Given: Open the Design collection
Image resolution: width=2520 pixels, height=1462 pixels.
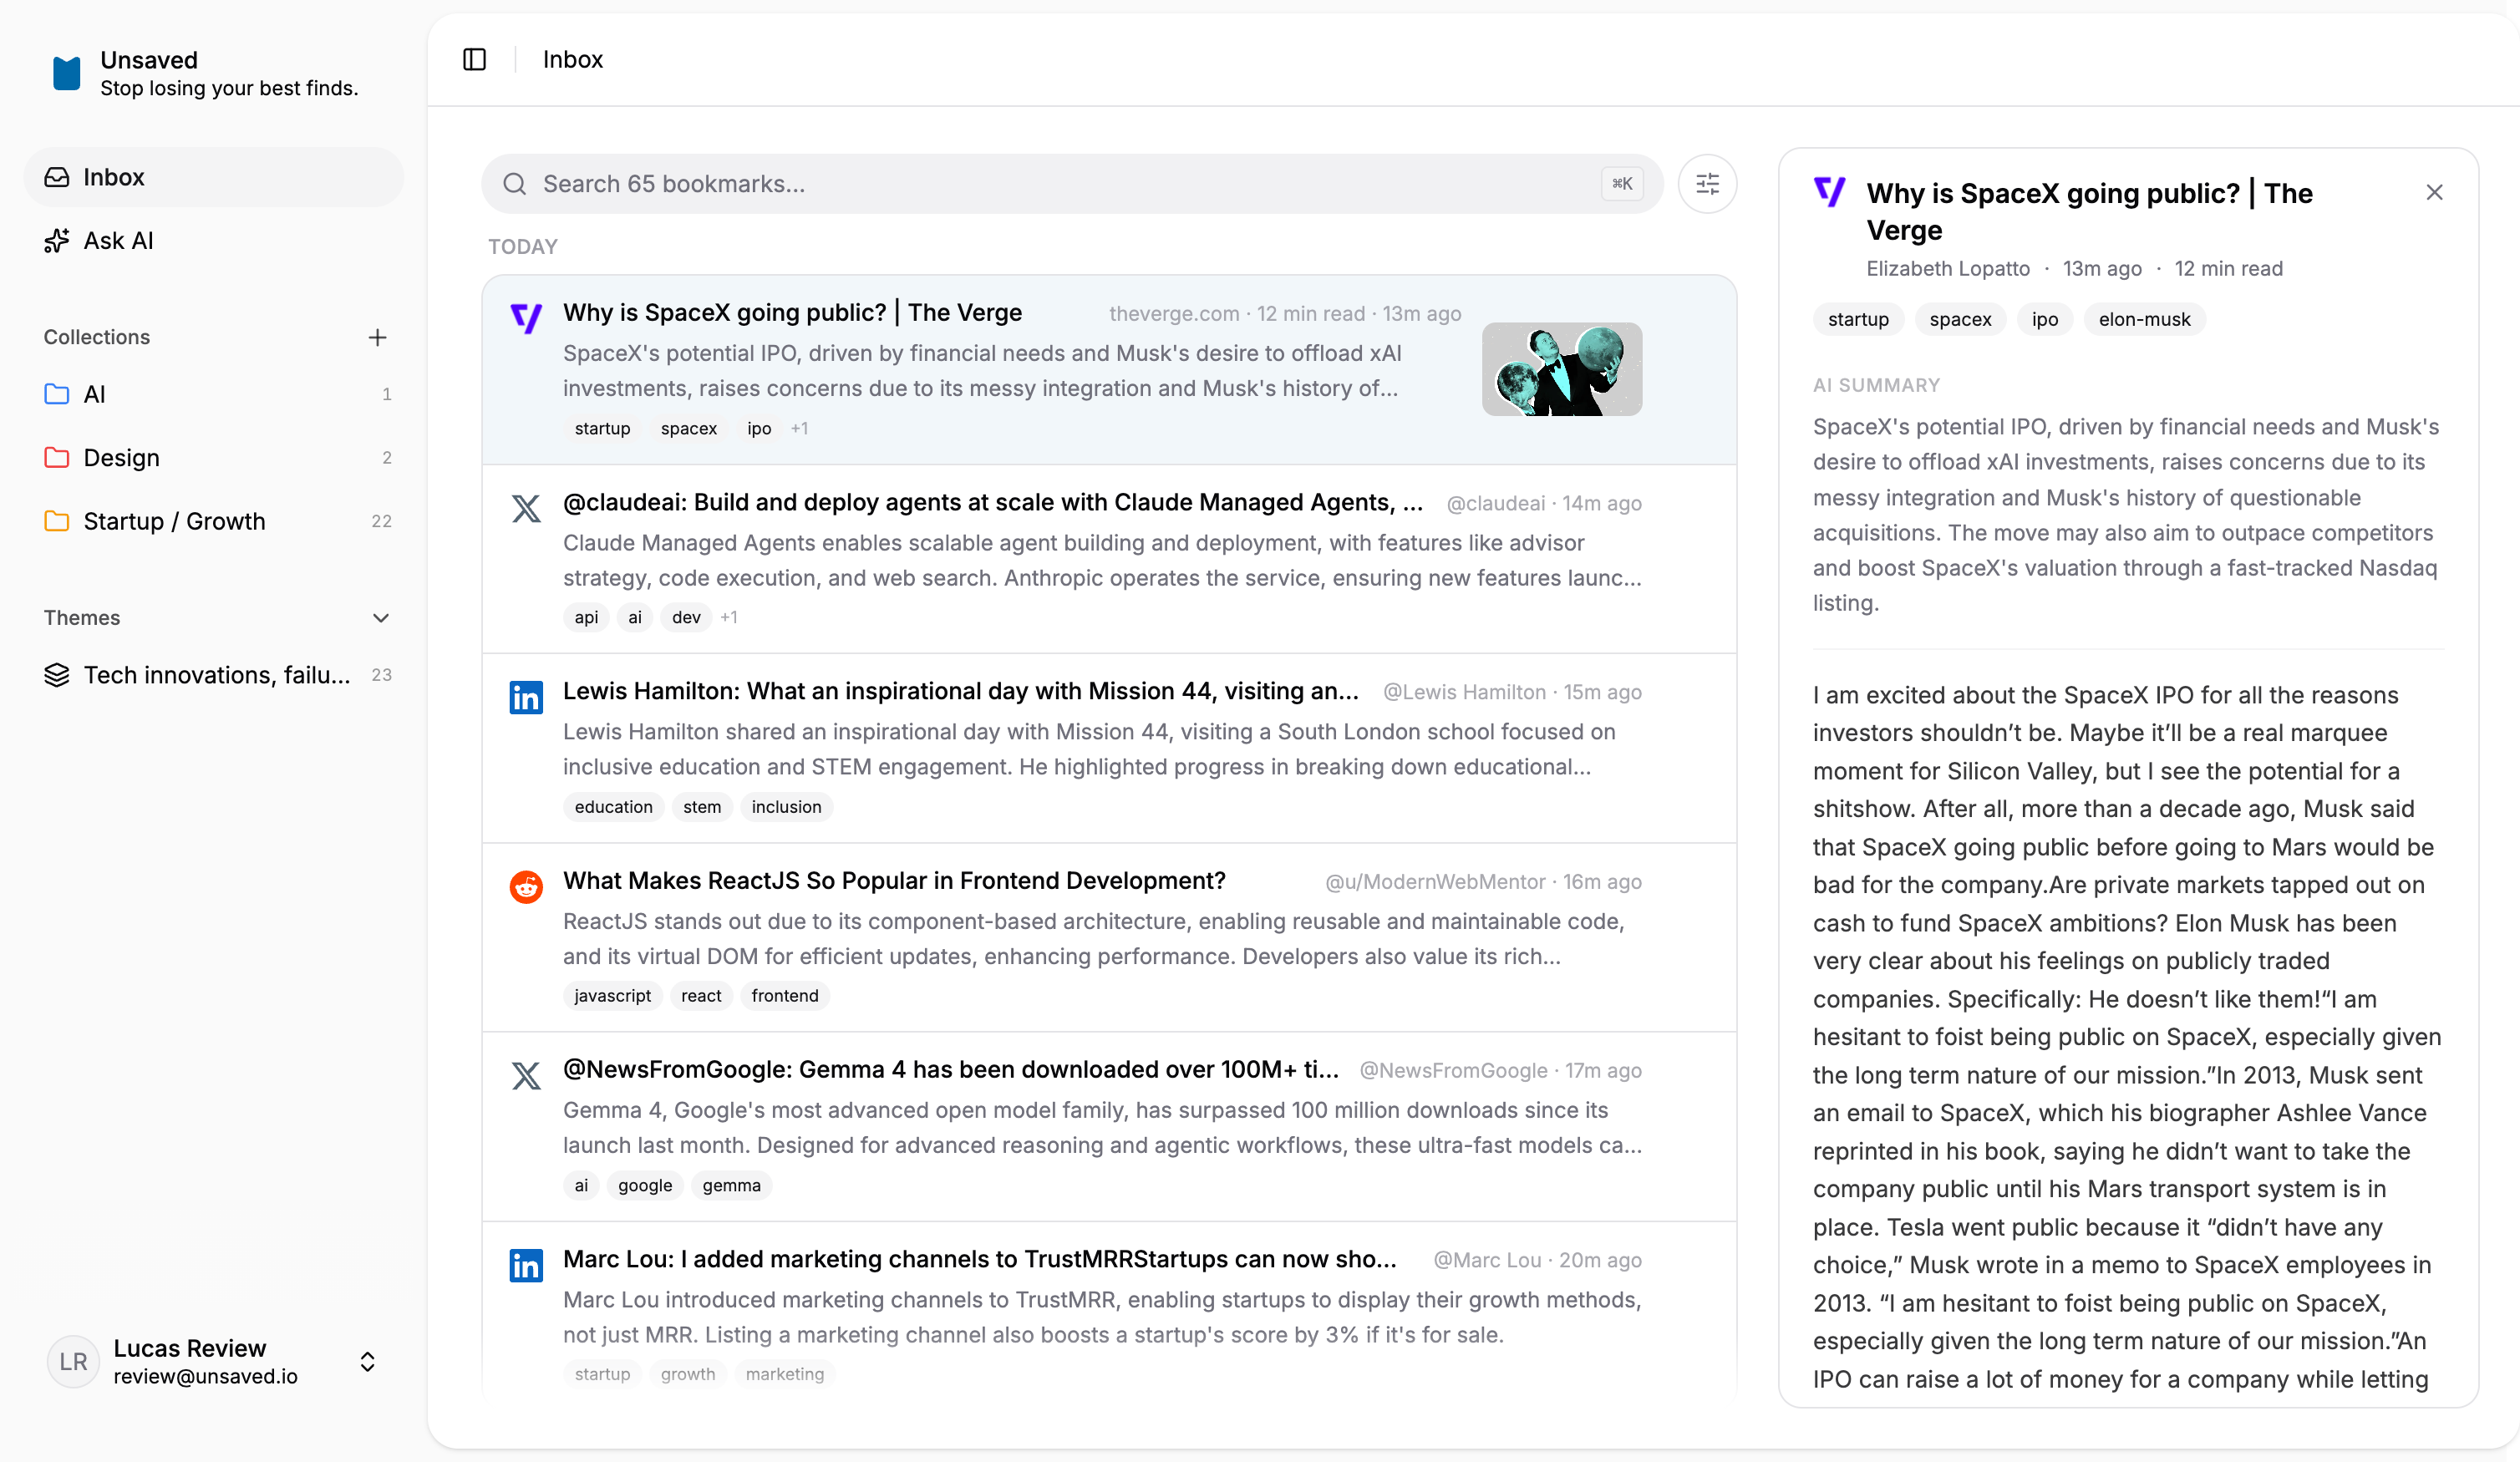Looking at the screenshot, I should [214, 458].
